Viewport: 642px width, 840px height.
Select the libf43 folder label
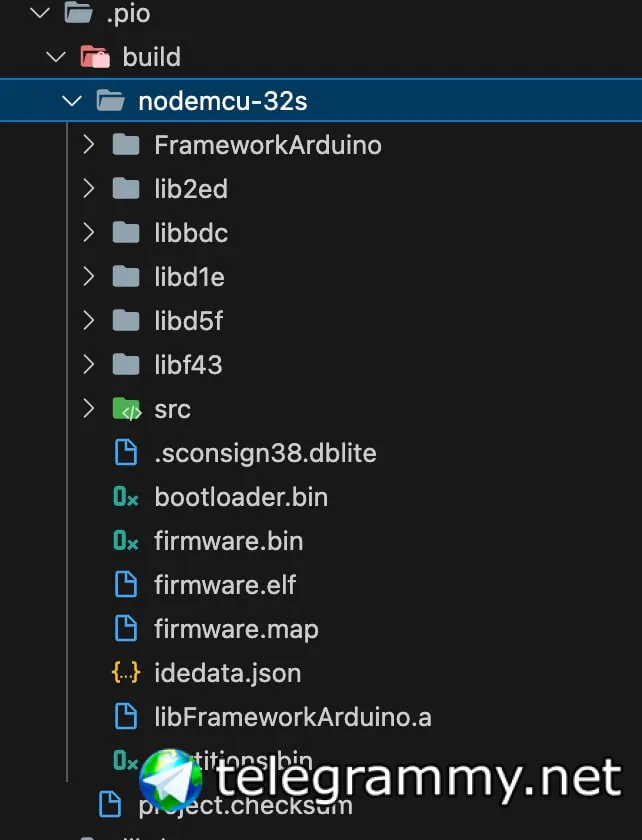point(188,365)
